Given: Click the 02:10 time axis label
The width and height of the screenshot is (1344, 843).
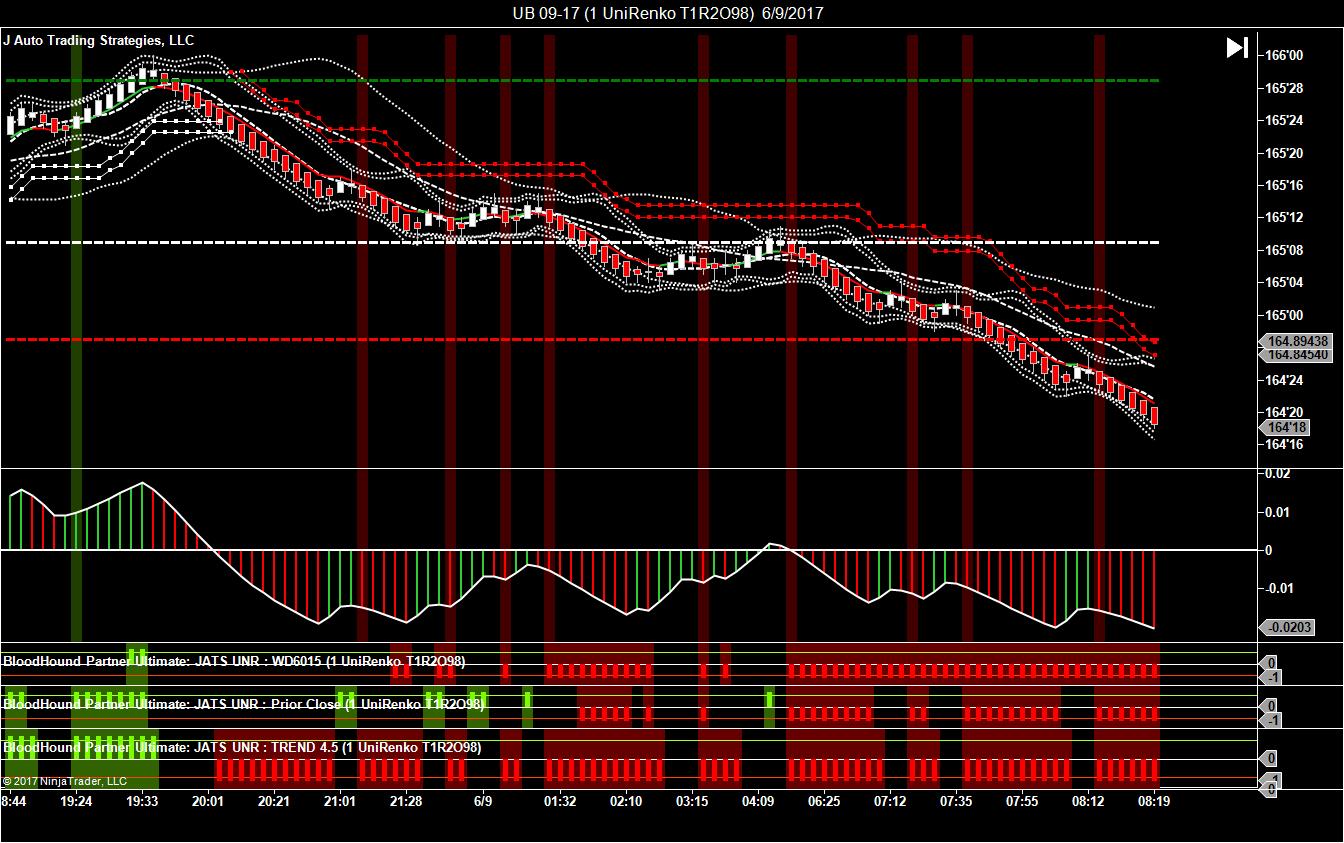Looking at the screenshot, I should (x=626, y=801).
